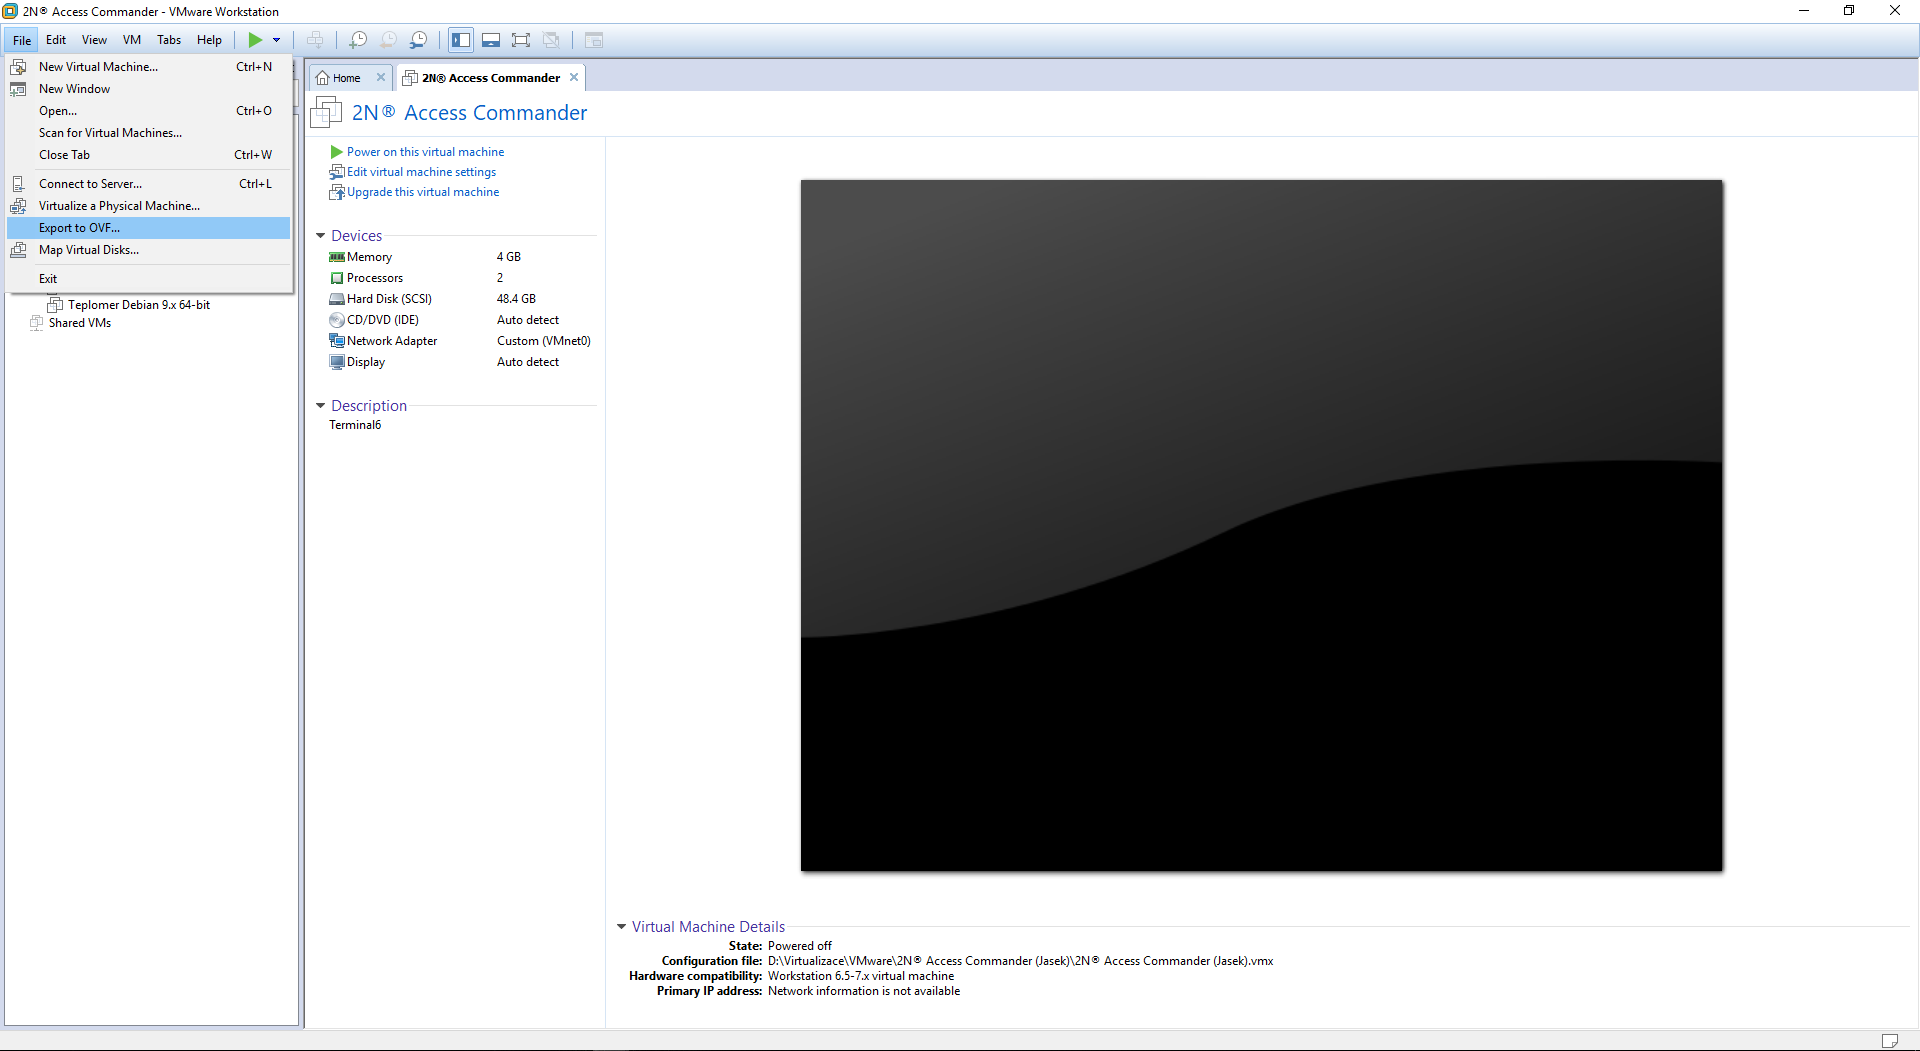
Task: Choose Open... in the File menu
Action: pos(148,111)
